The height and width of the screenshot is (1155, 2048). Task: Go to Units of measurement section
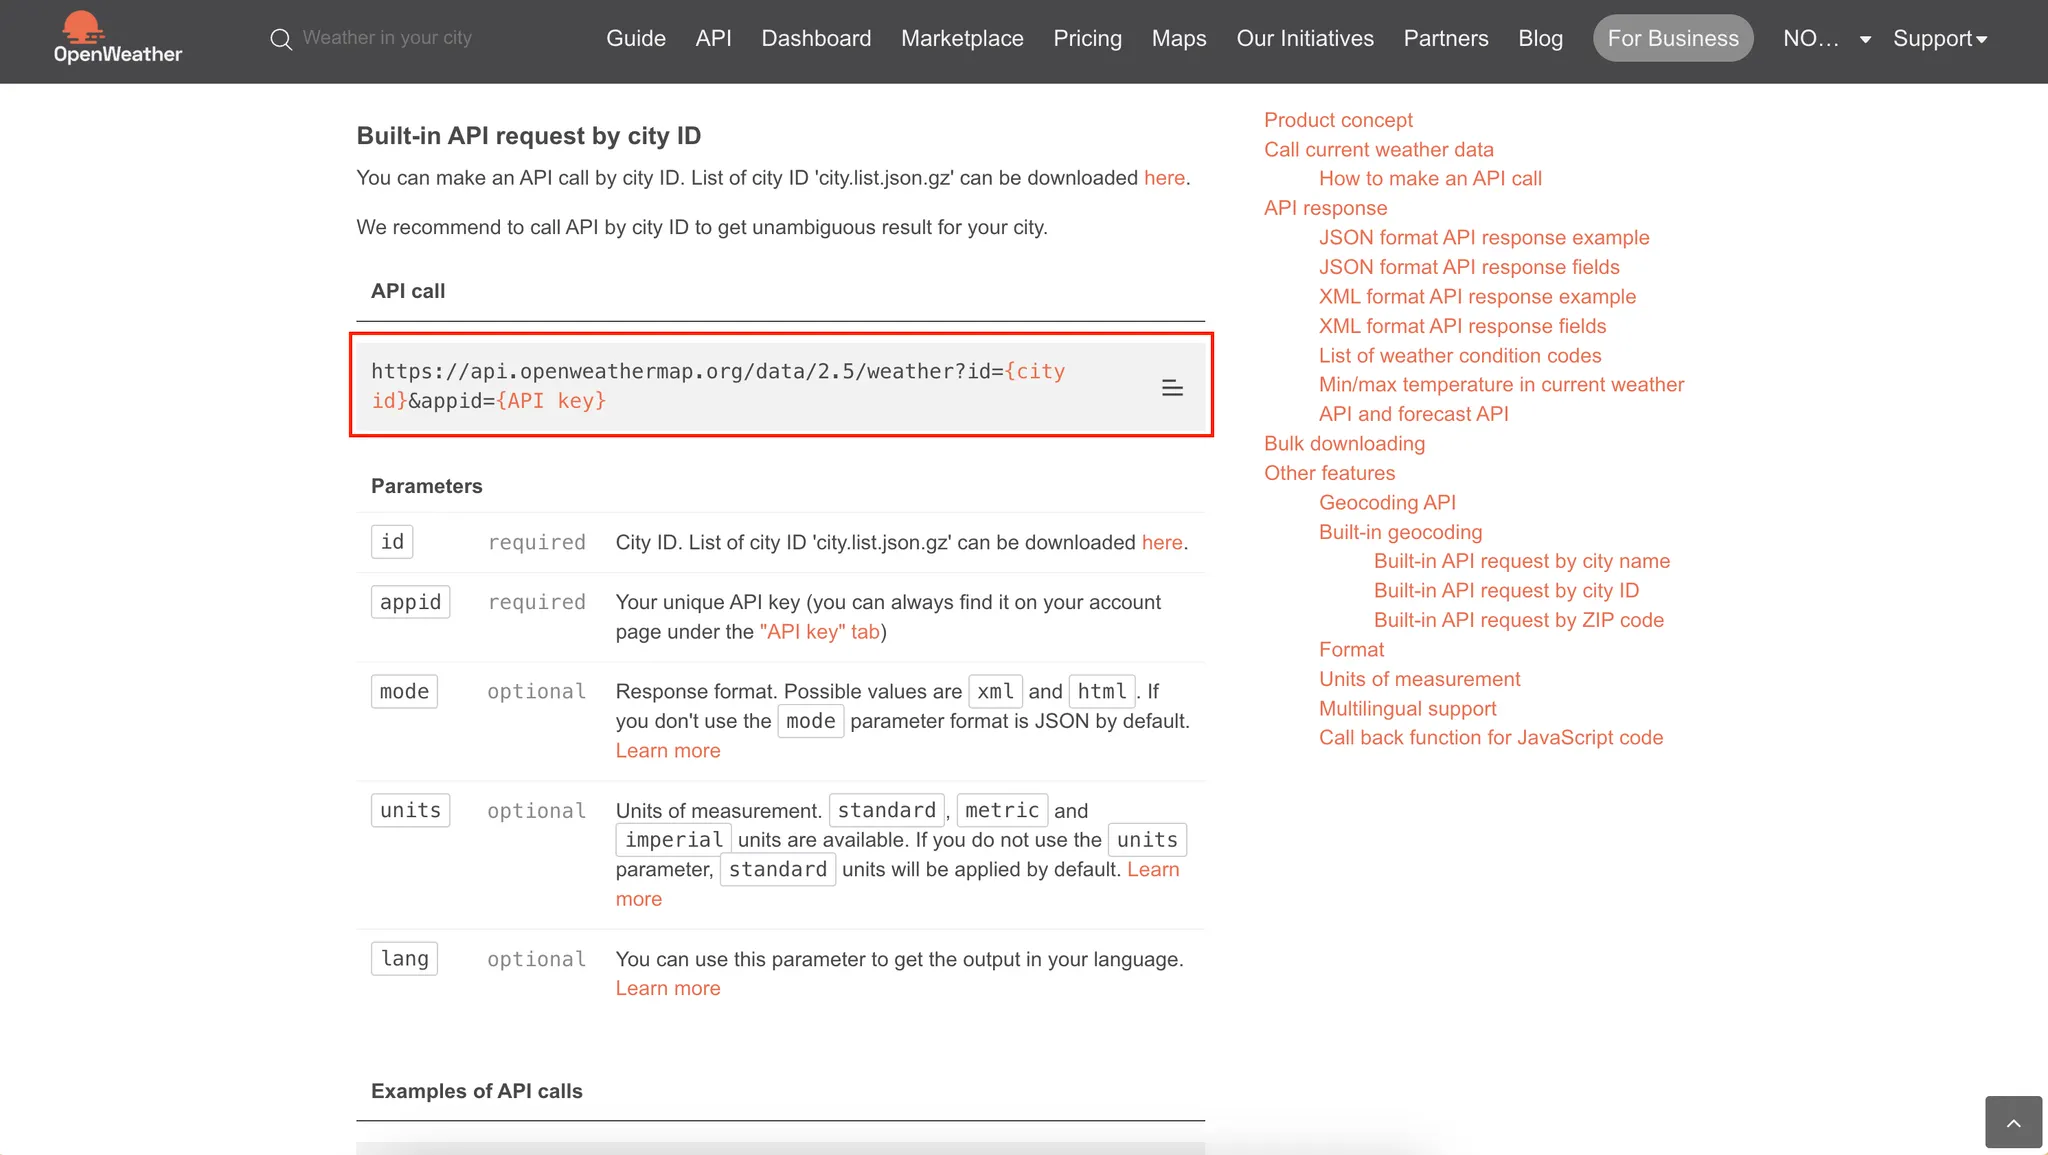pos(1419,679)
